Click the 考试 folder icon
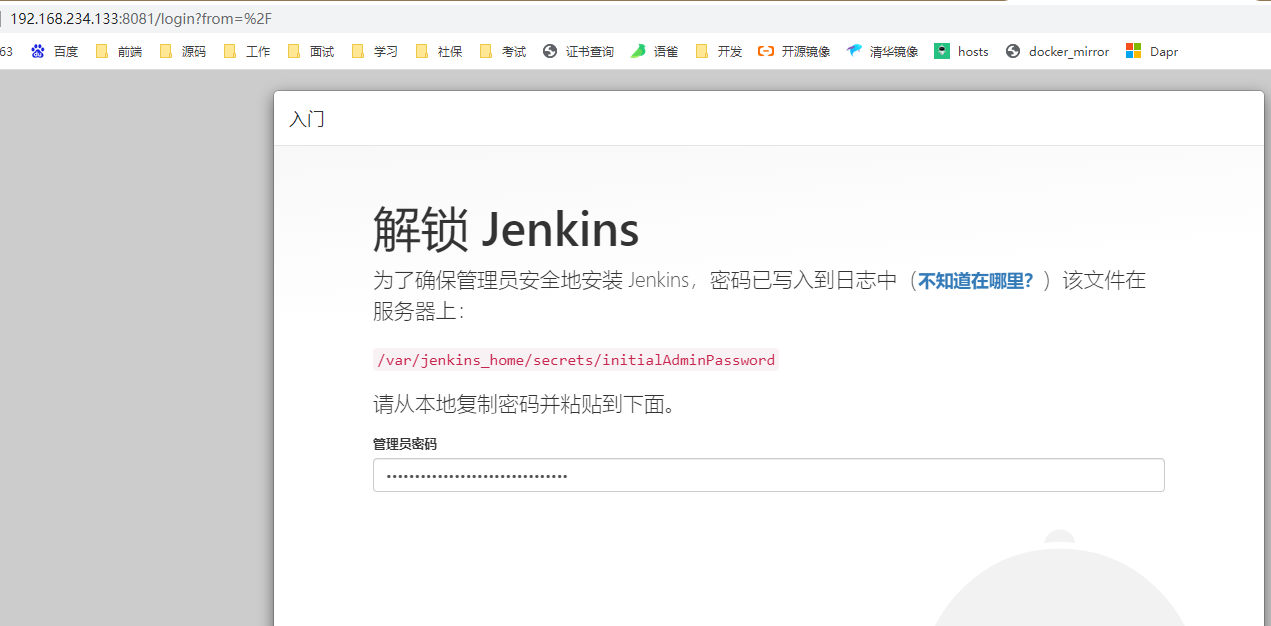Image resolution: width=1271 pixels, height=626 pixels. [x=486, y=51]
